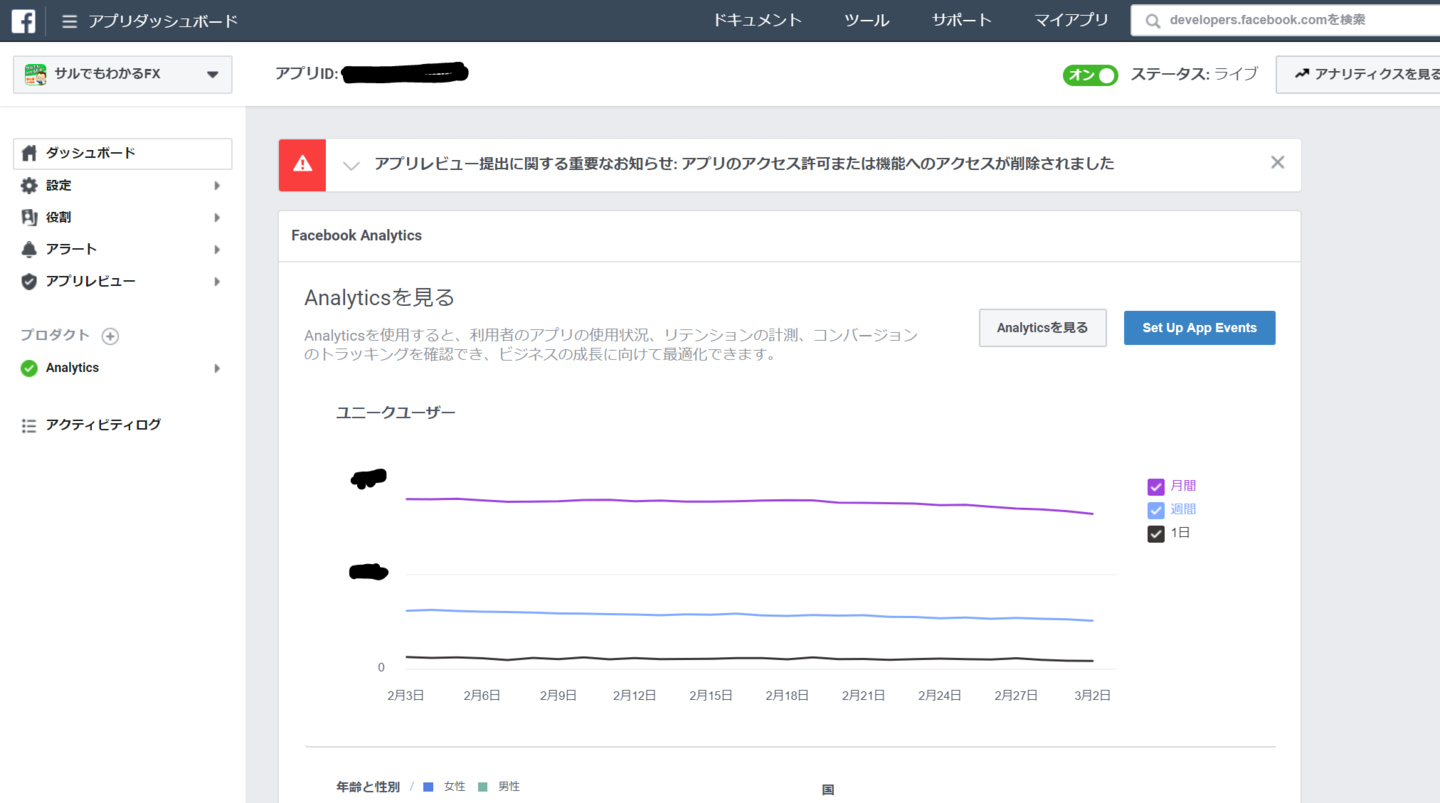The image size is (1440, 803).
Task: Click the Facebook logo icon
Action: [x=23, y=20]
